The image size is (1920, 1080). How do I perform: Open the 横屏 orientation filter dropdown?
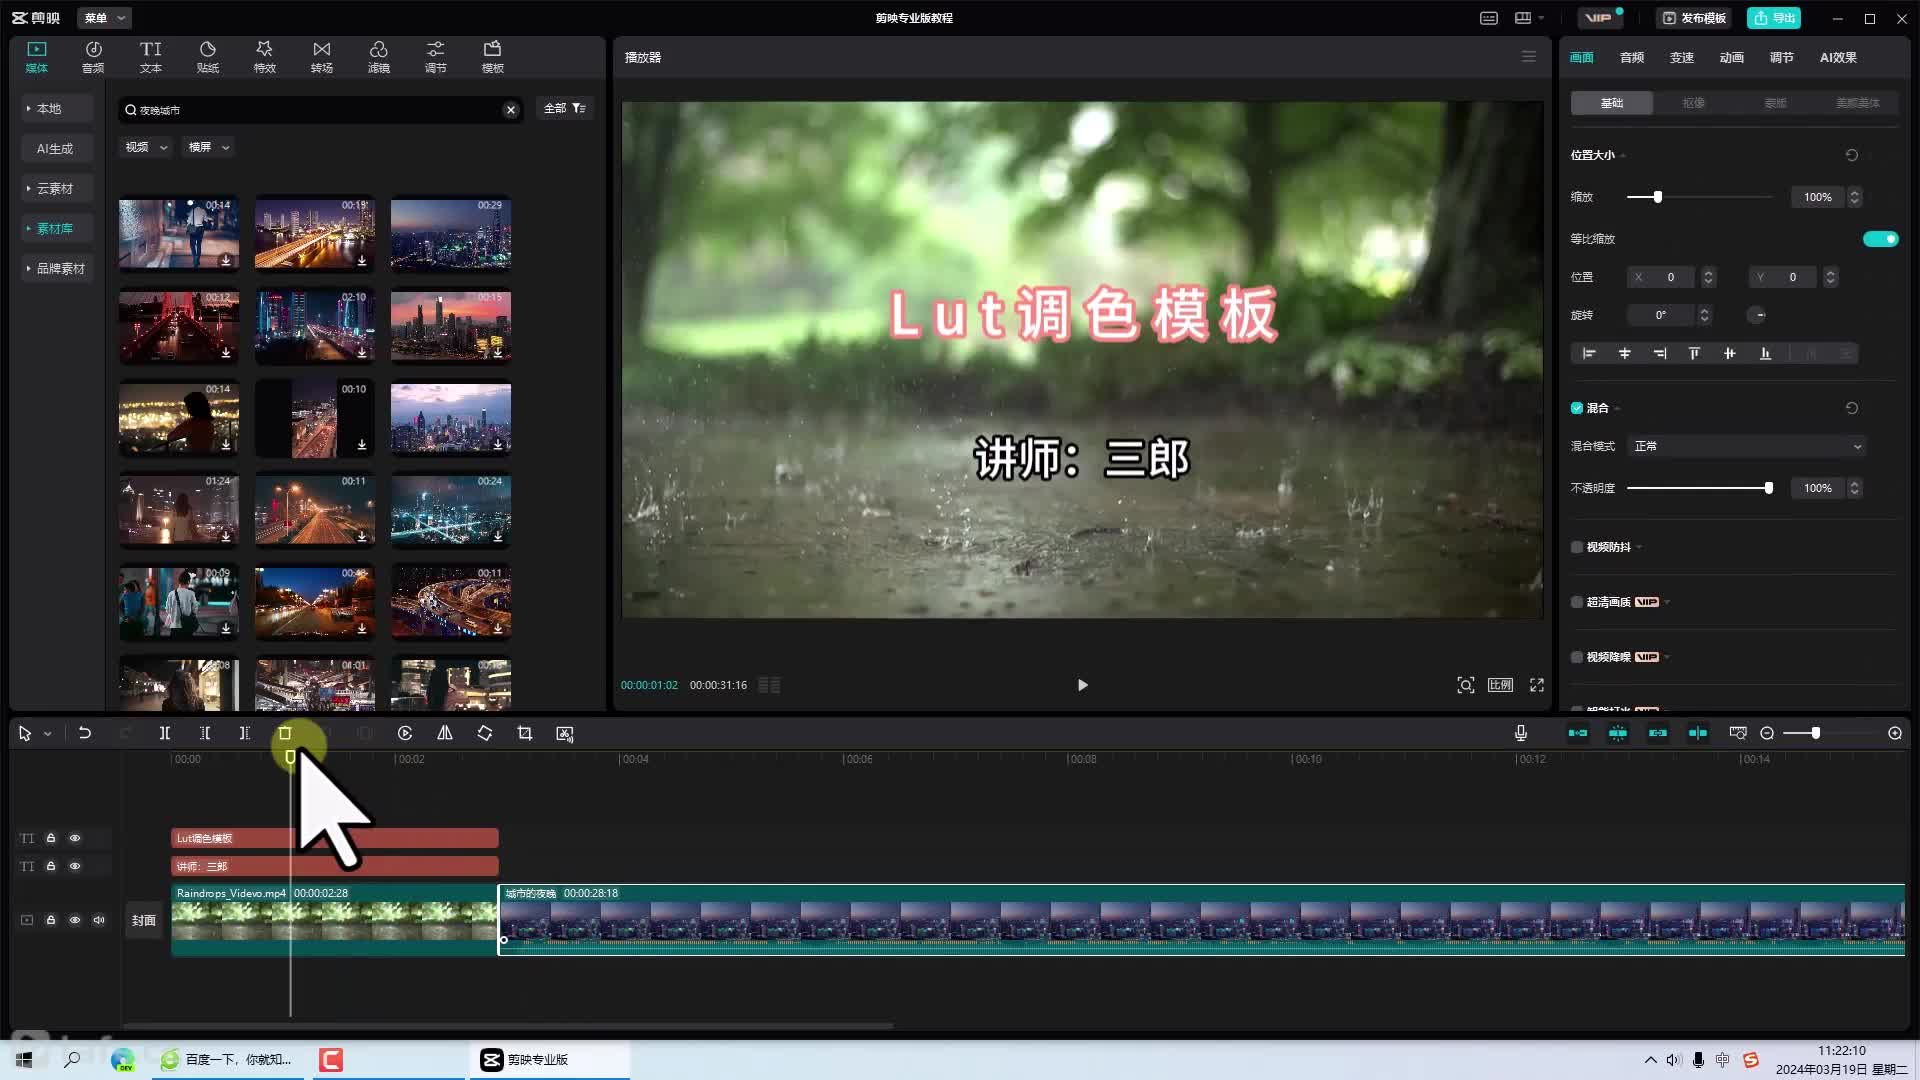pos(209,147)
